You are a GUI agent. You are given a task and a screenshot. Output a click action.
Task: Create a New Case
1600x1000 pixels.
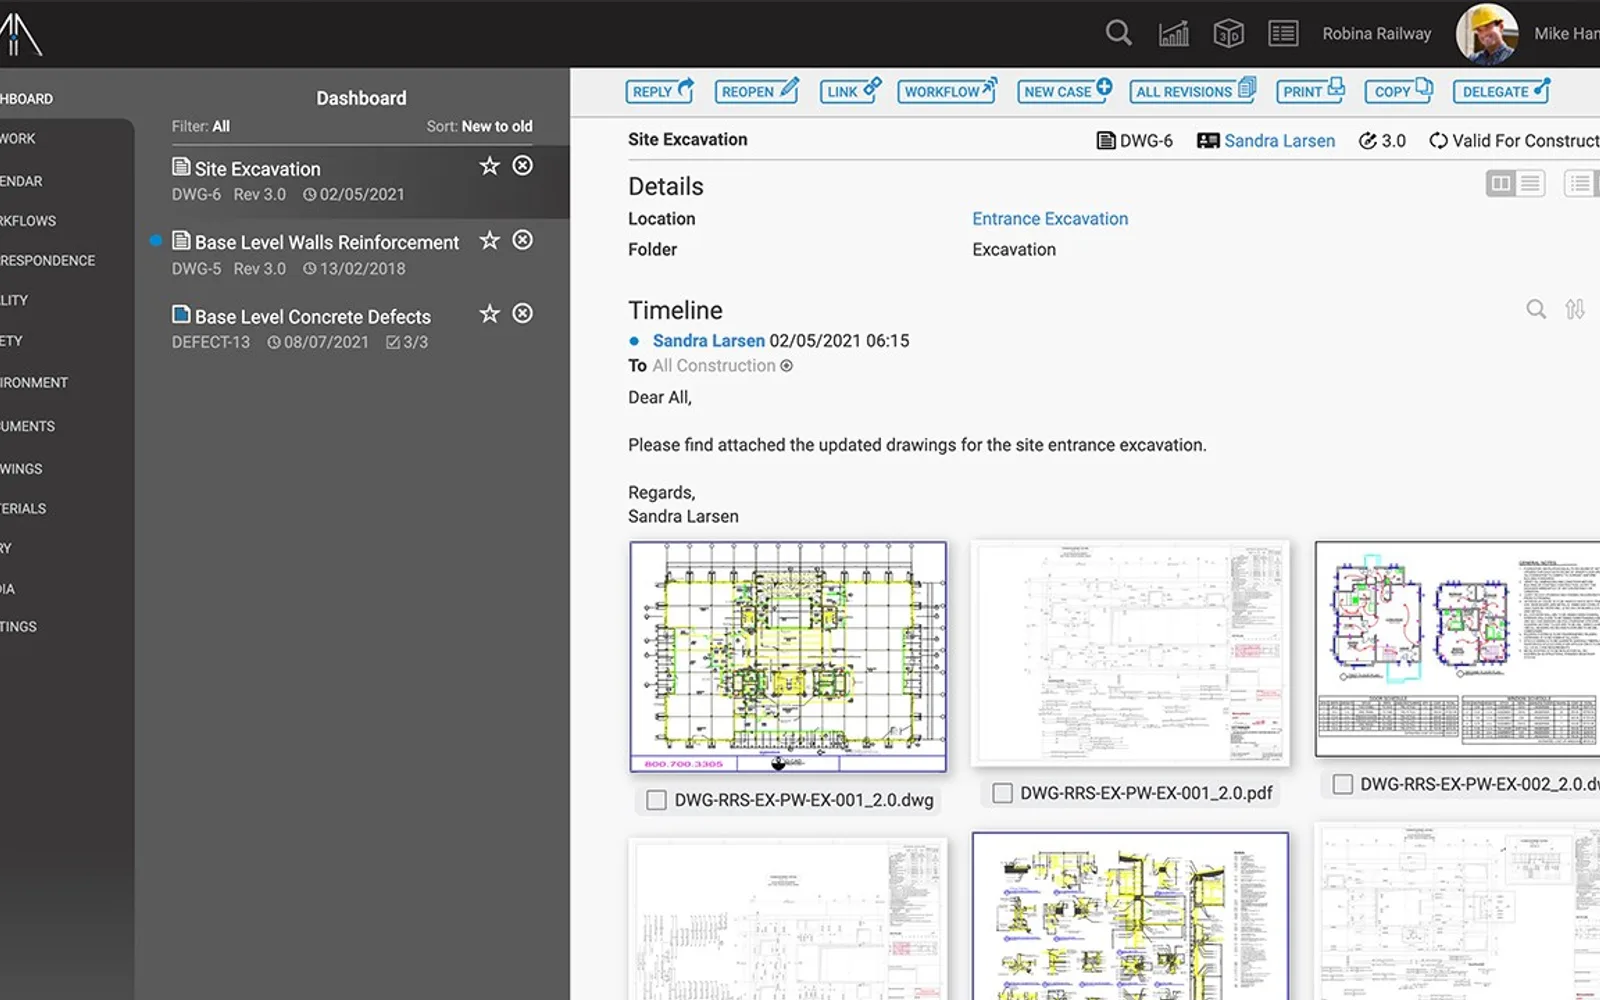click(1065, 91)
